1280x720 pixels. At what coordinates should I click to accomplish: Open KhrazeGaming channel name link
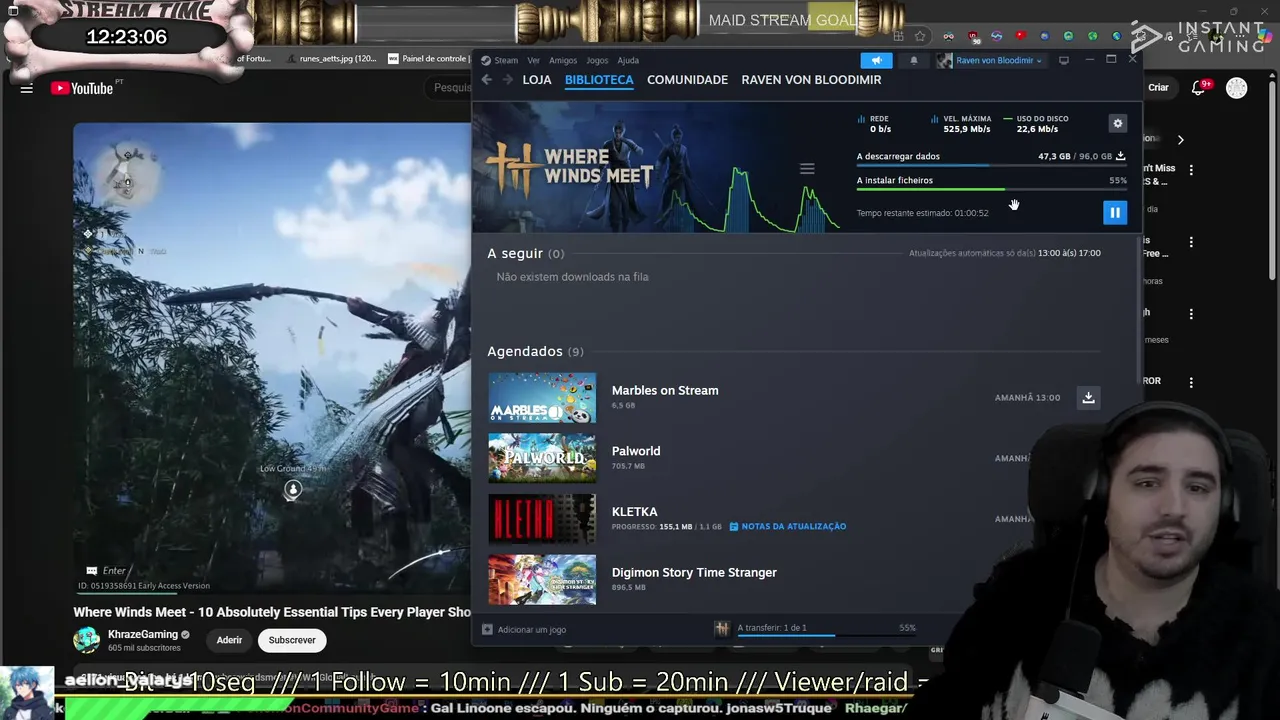[143, 634]
